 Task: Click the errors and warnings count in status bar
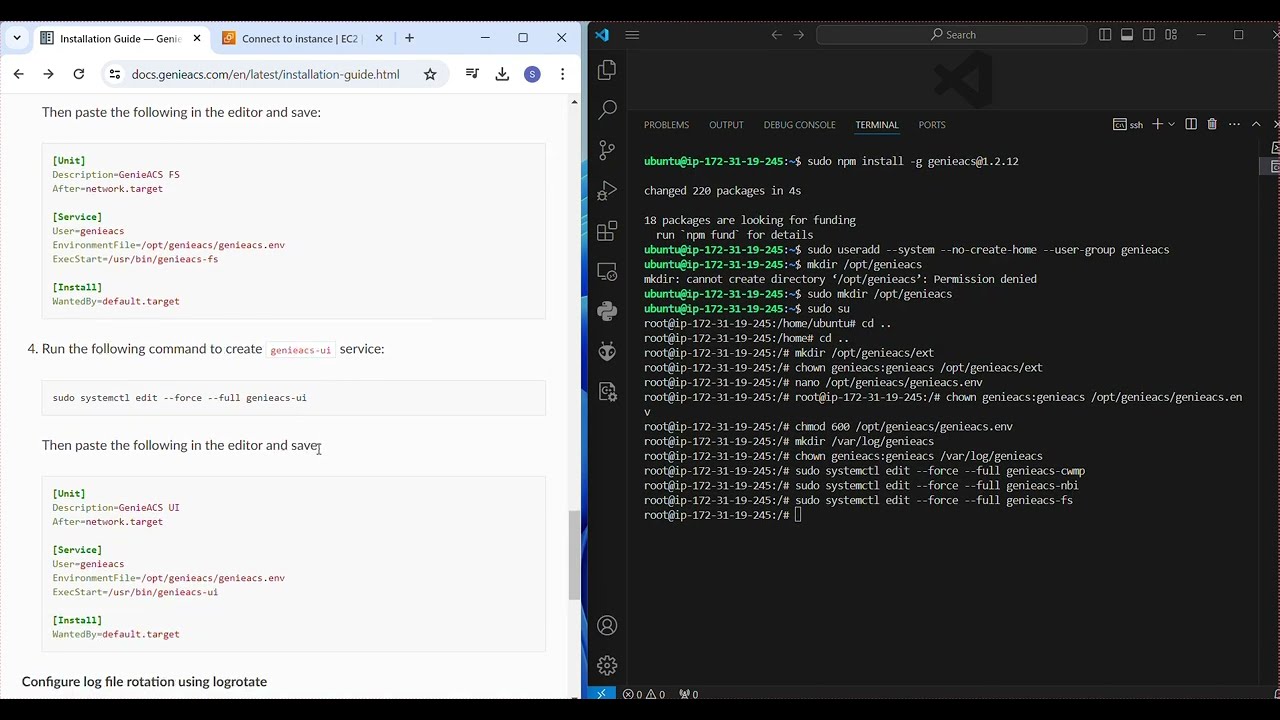tap(645, 694)
